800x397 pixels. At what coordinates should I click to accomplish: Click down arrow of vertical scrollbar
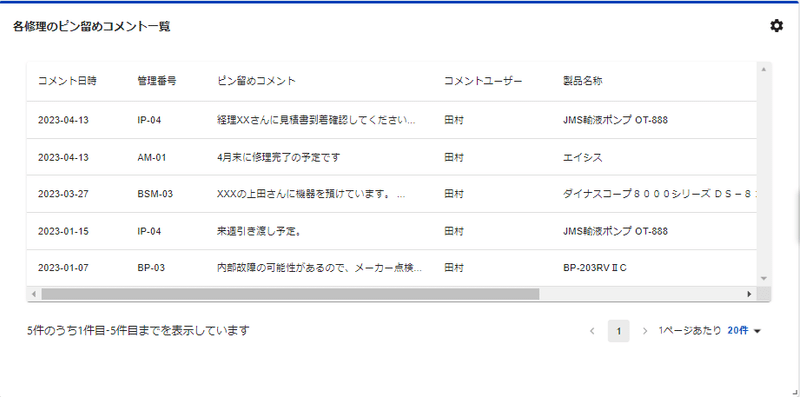pos(764,278)
